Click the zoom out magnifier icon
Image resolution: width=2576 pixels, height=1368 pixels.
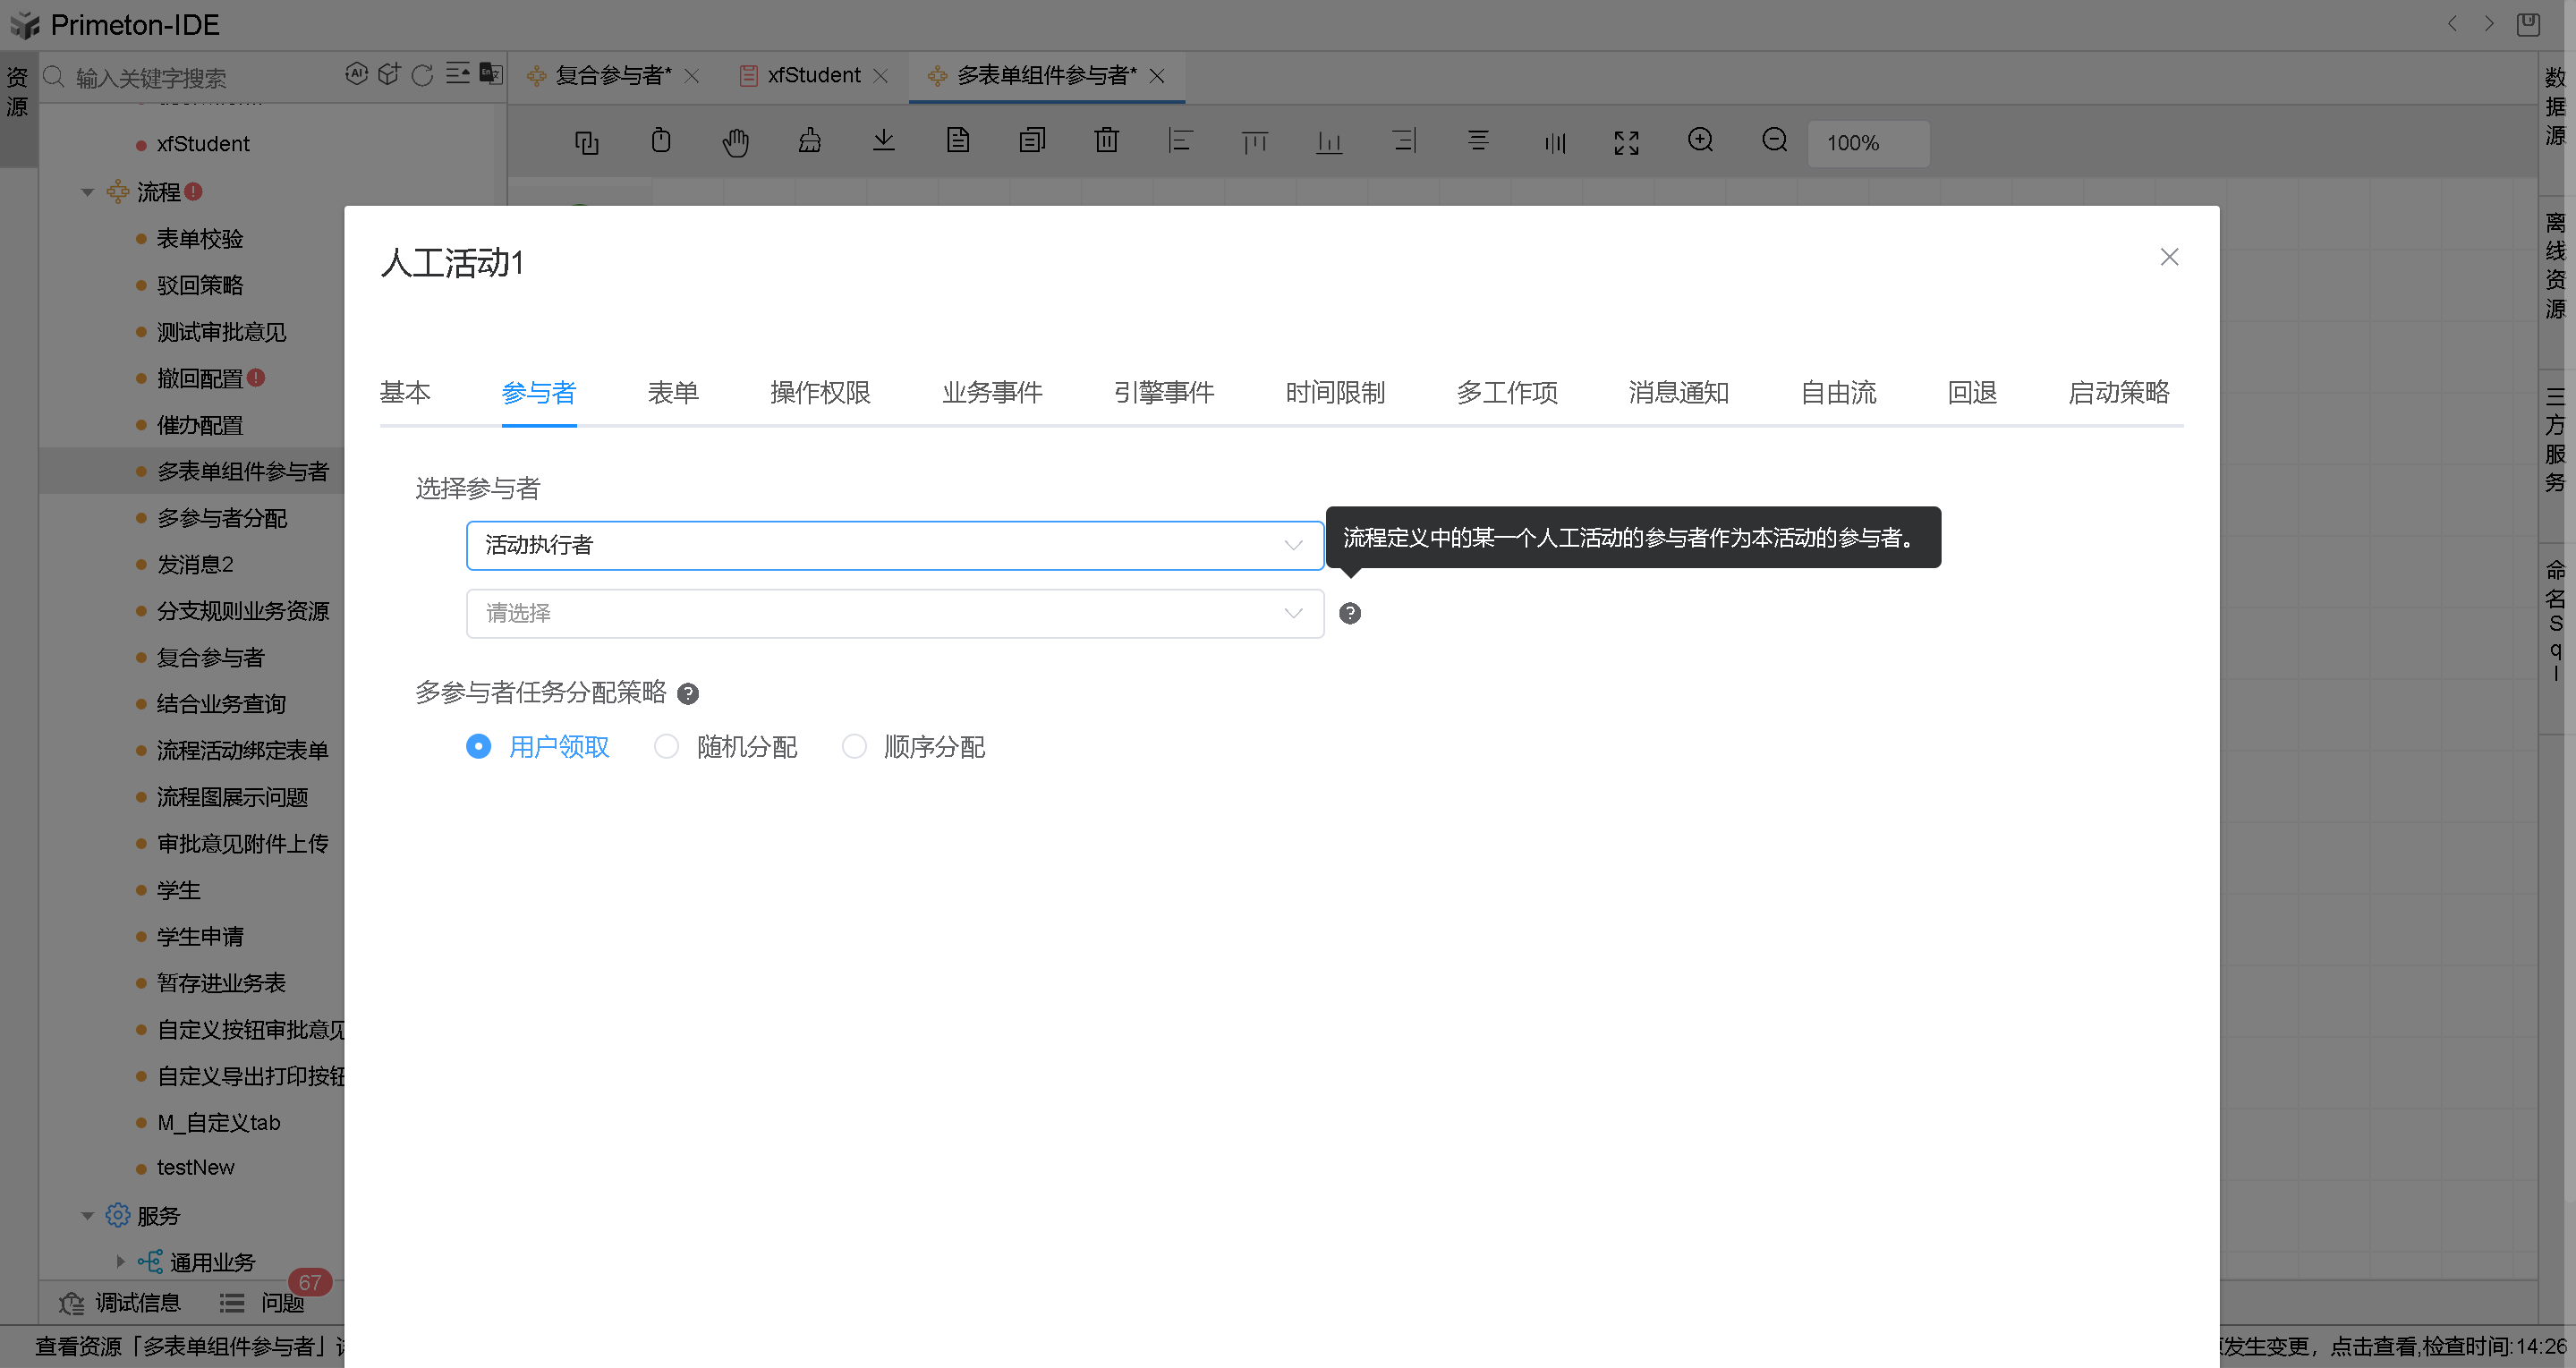[1774, 141]
